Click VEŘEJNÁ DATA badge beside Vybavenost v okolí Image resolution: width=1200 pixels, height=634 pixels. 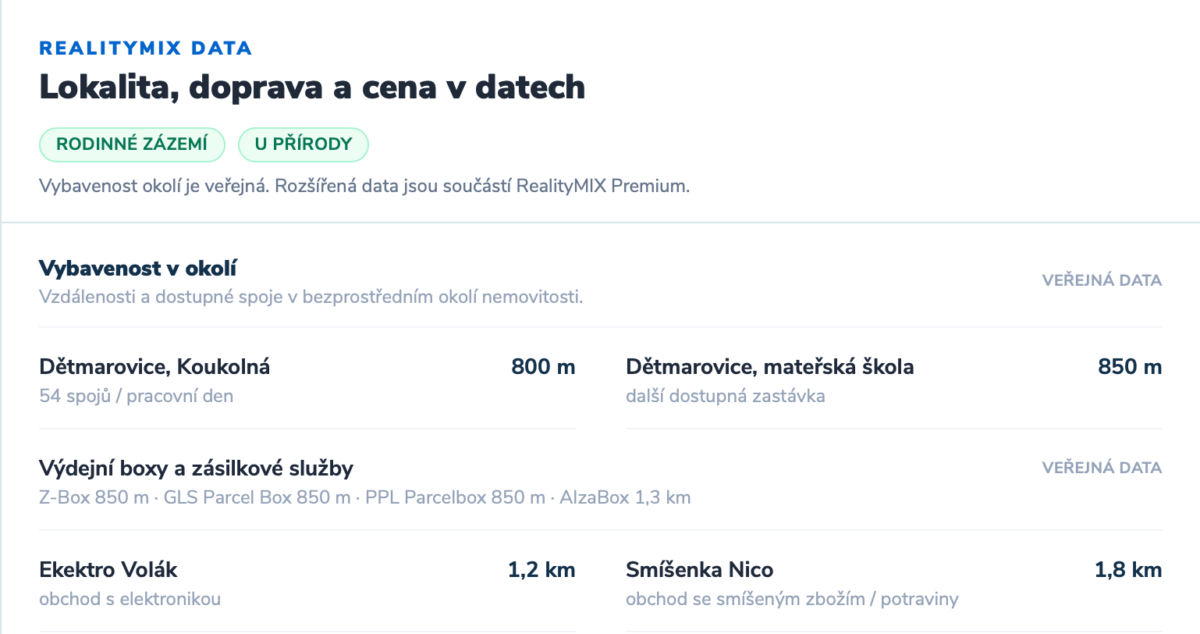click(x=1102, y=280)
